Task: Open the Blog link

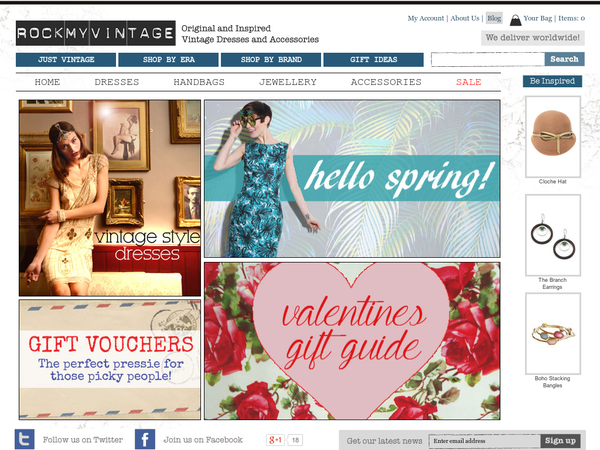Action: [x=494, y=18]
